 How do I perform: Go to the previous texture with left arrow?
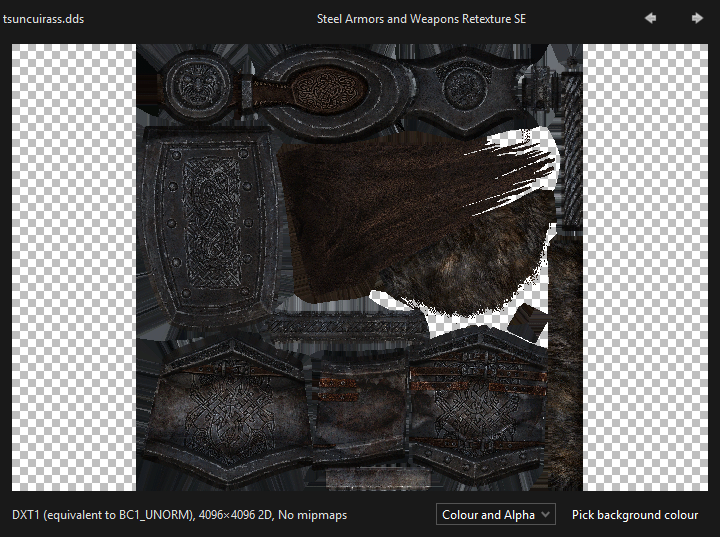pos(650,18)
